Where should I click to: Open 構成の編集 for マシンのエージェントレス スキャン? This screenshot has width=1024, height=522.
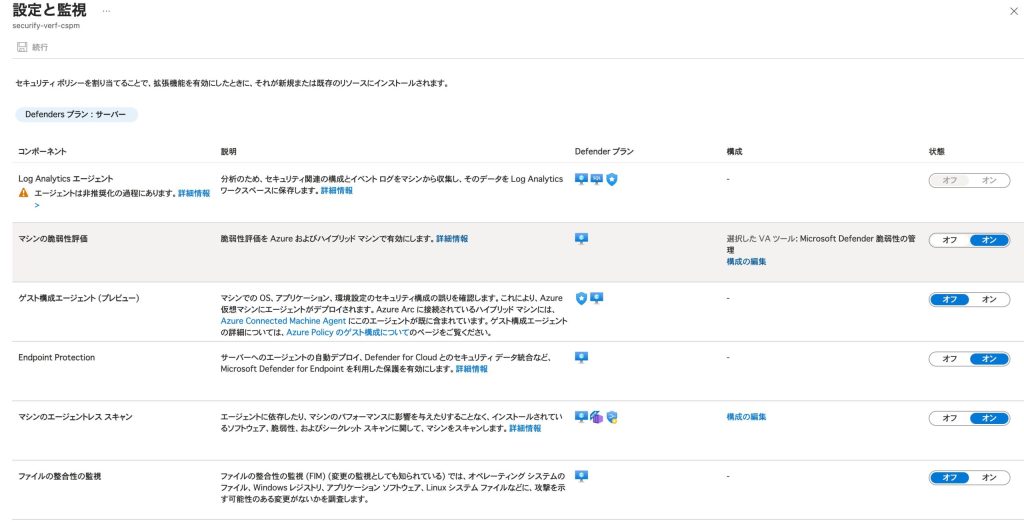[746, 417]
